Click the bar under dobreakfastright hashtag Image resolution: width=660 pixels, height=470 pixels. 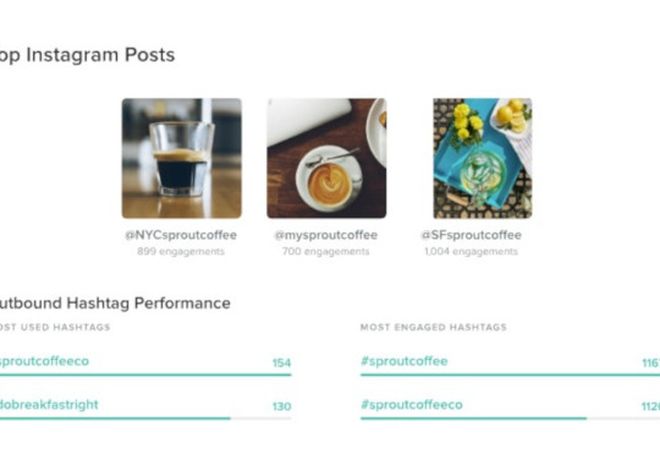146,418
